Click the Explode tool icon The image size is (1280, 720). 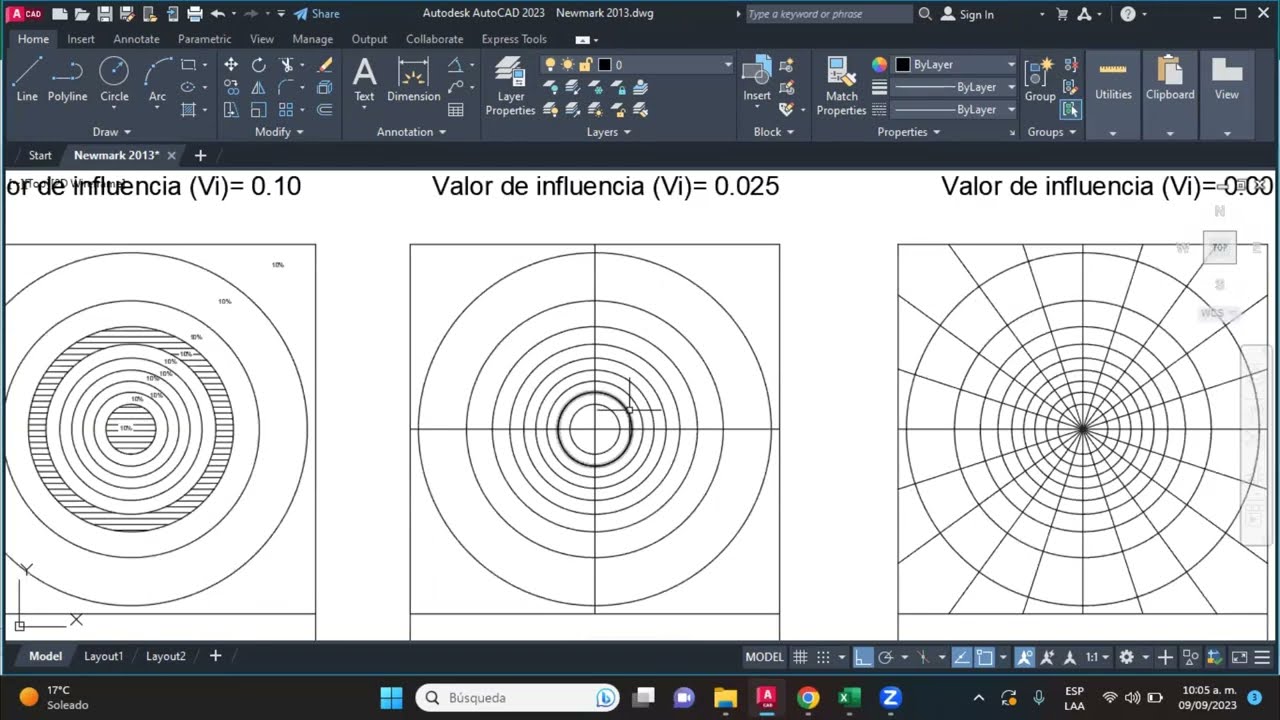324,87
